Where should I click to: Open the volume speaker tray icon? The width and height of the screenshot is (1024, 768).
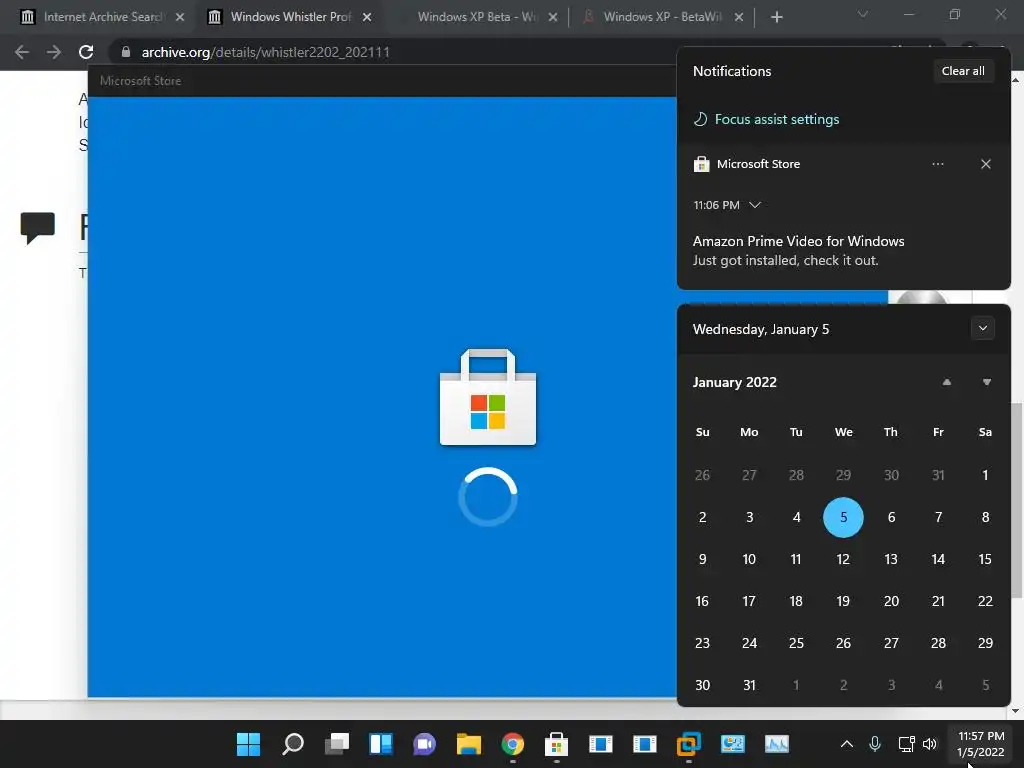(930, 744)
